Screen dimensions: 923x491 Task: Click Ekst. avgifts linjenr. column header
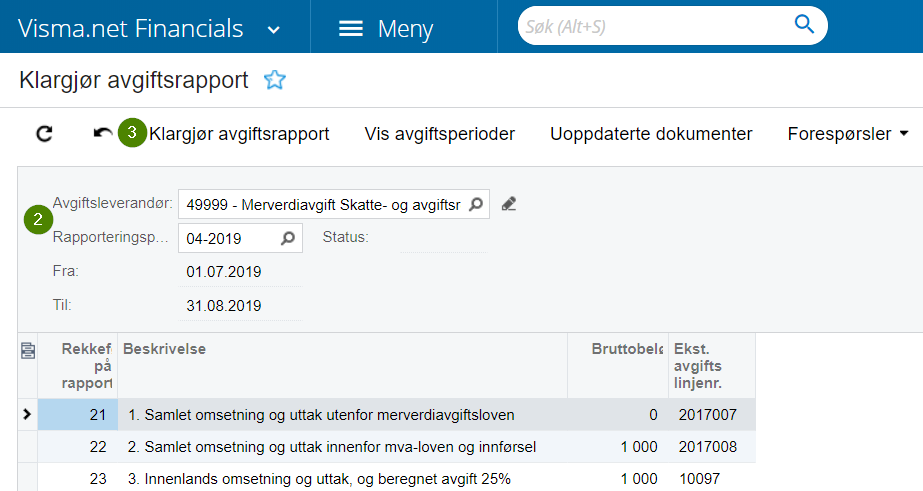pyautogui.click(x=712, y=366)
